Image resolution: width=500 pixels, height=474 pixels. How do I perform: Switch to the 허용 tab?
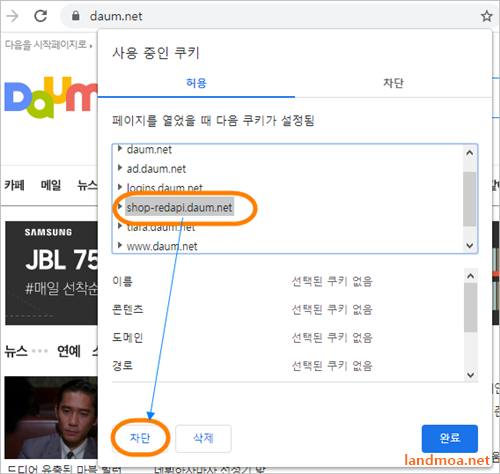coord(196,83)
